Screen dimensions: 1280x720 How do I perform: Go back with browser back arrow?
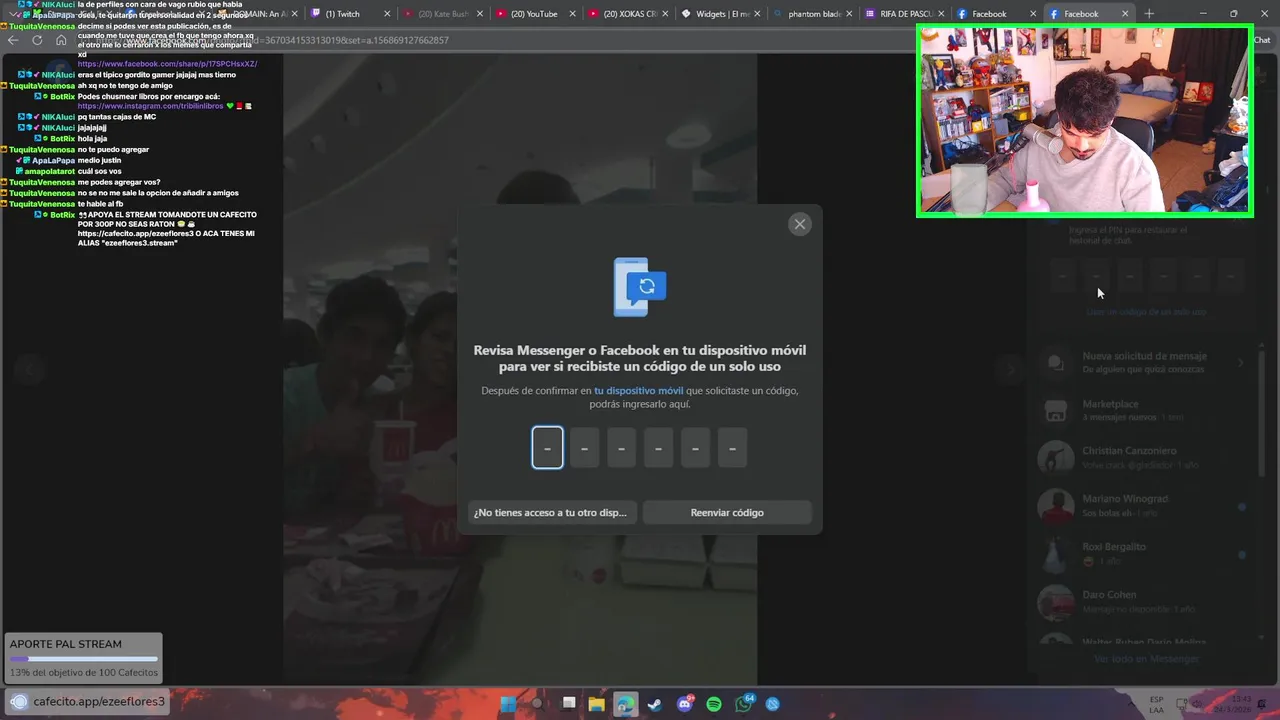13,40
